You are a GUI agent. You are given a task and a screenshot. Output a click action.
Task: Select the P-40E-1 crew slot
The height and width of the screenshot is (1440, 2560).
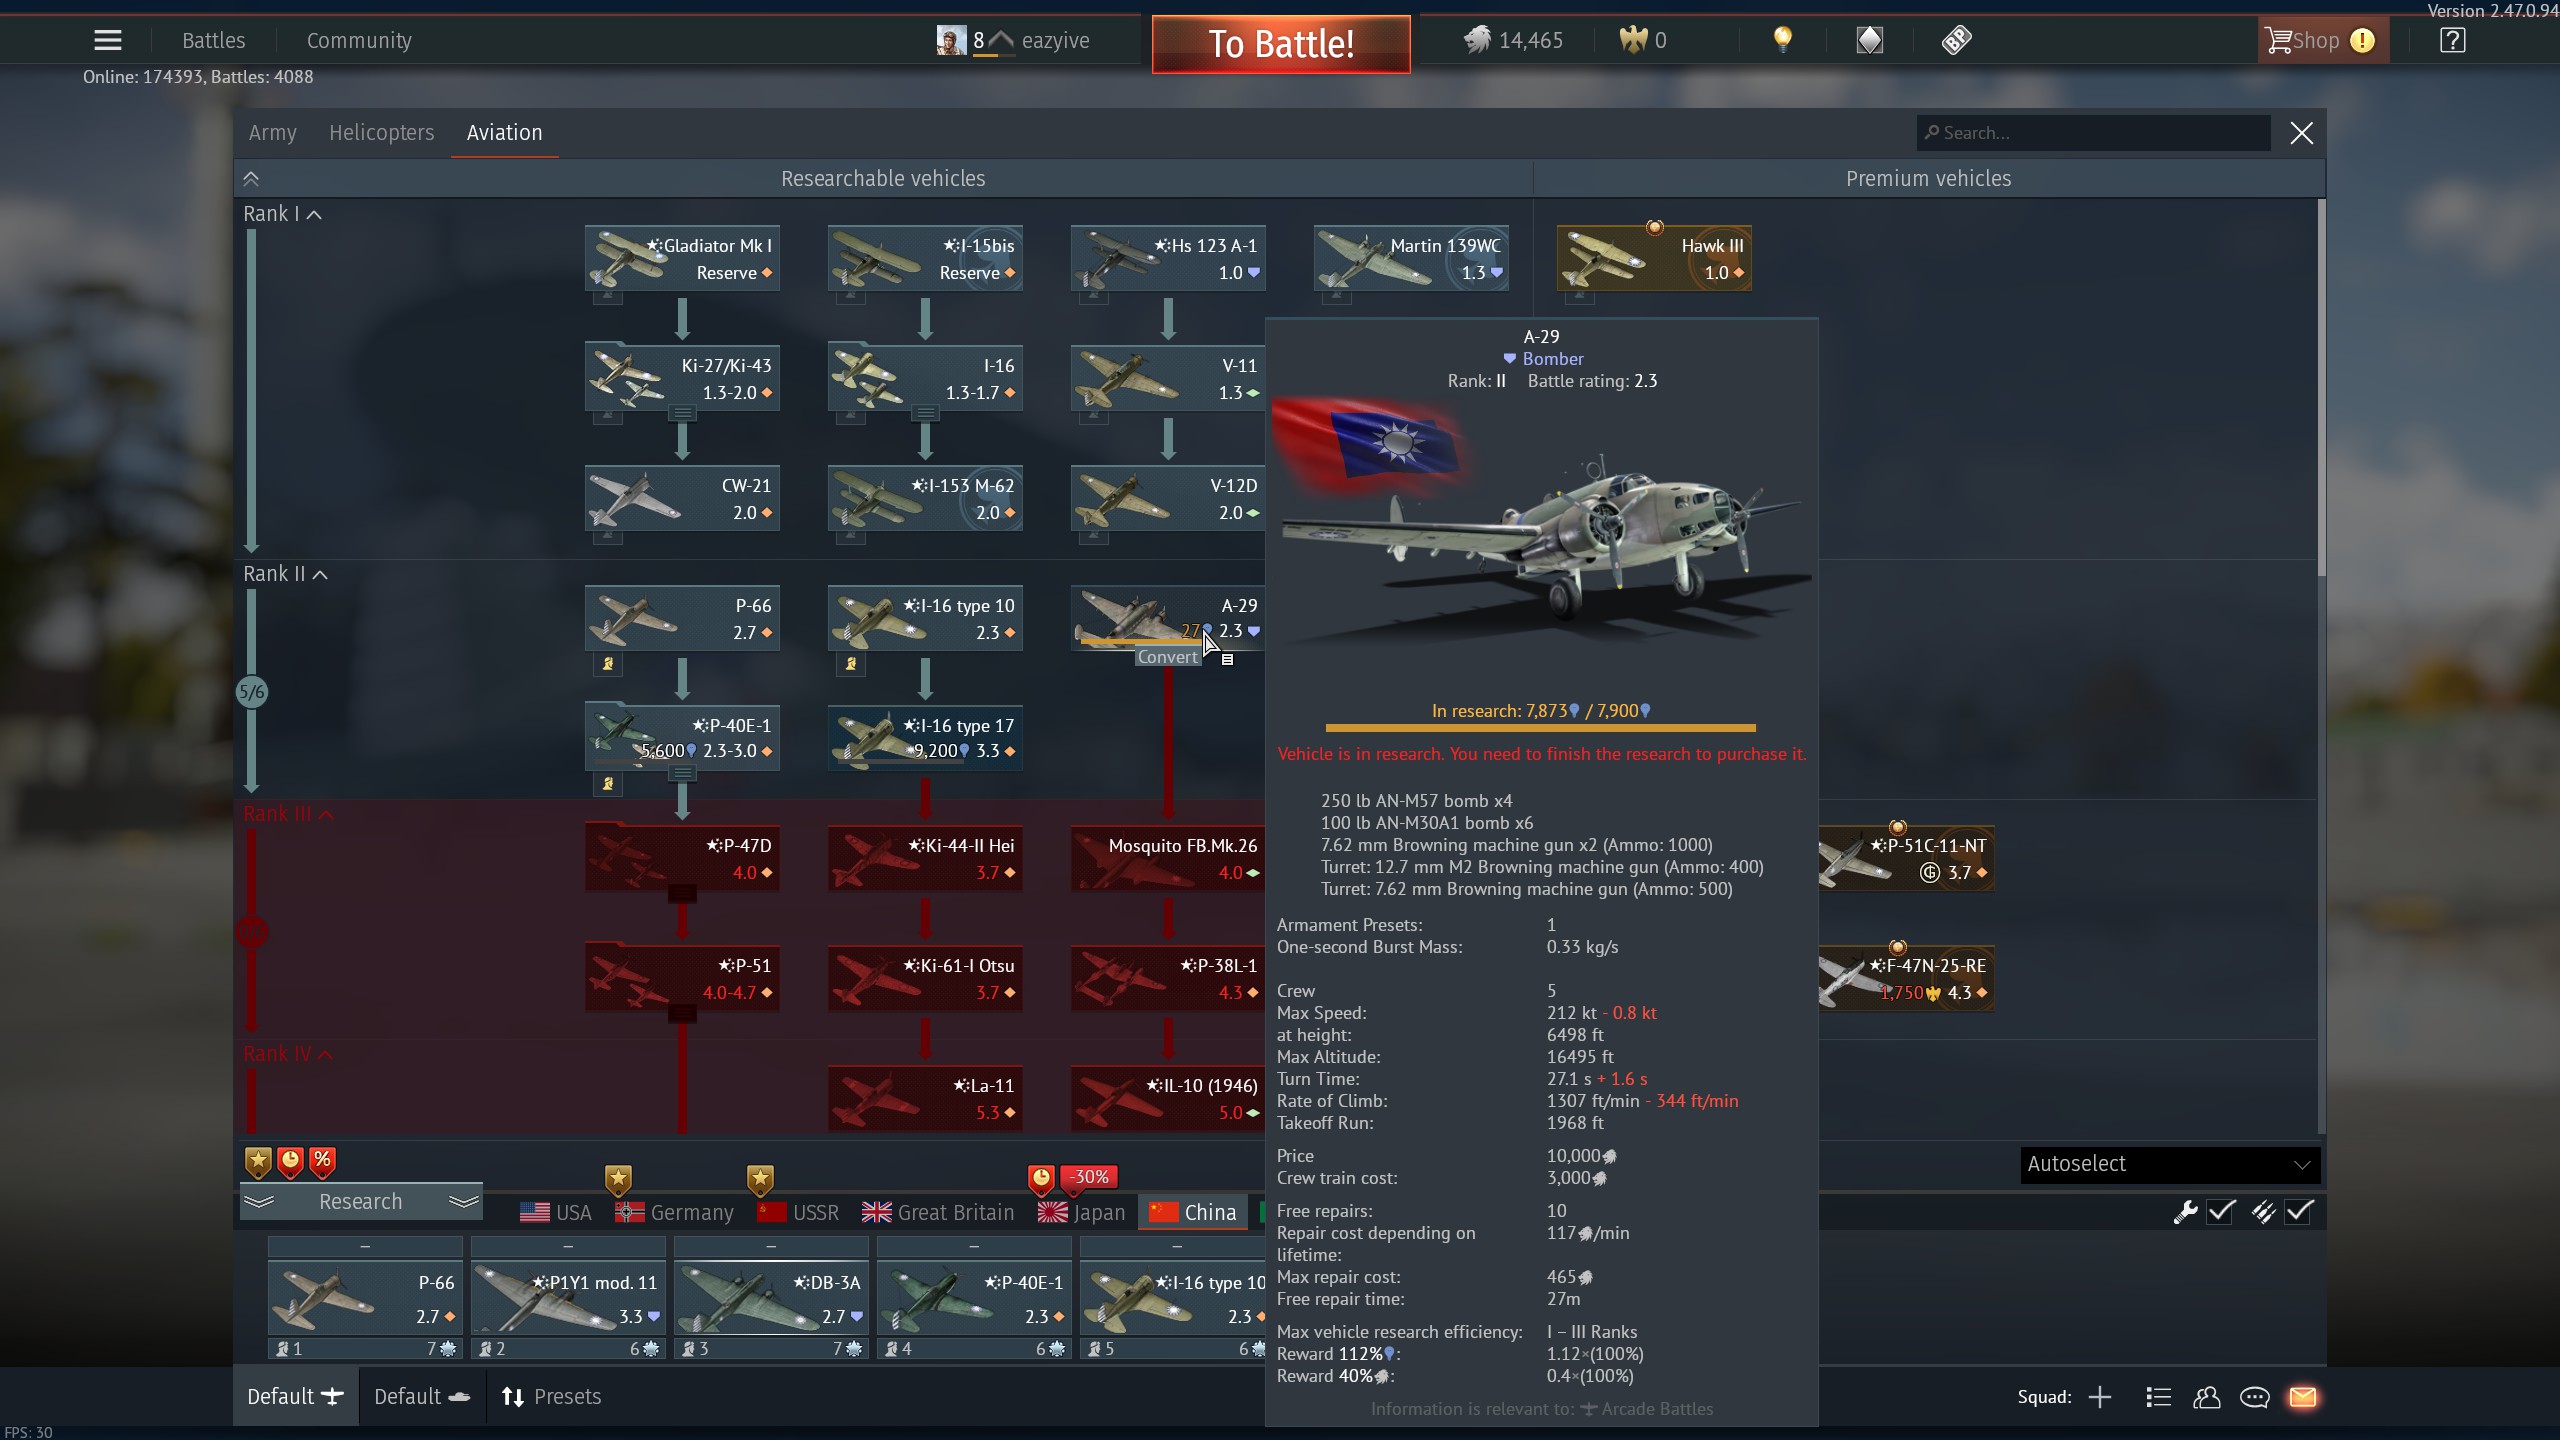pos(974,1299)
